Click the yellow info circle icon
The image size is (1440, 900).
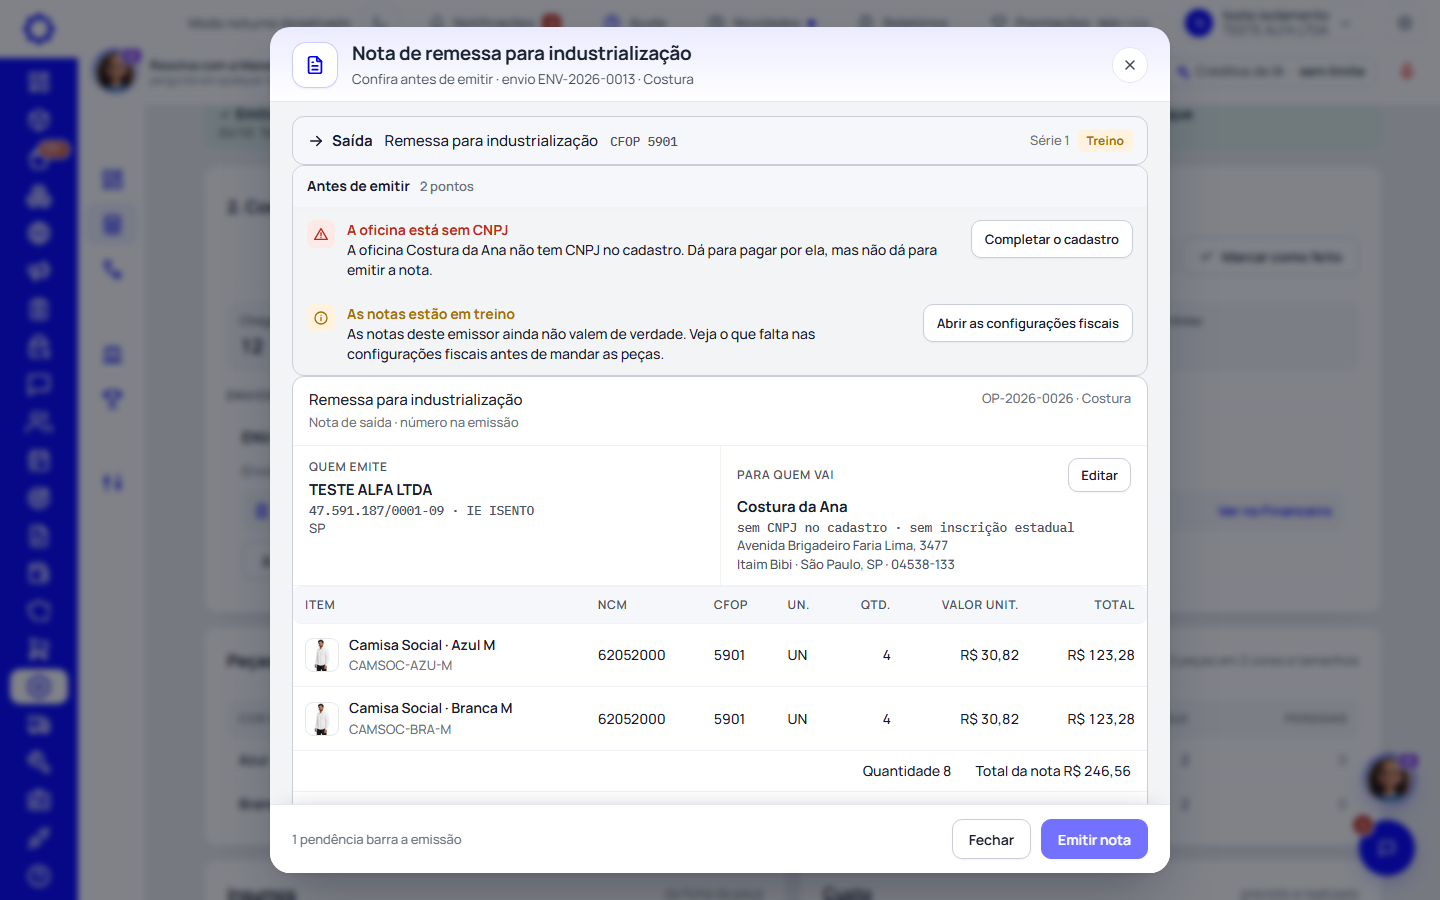[321, 319]
